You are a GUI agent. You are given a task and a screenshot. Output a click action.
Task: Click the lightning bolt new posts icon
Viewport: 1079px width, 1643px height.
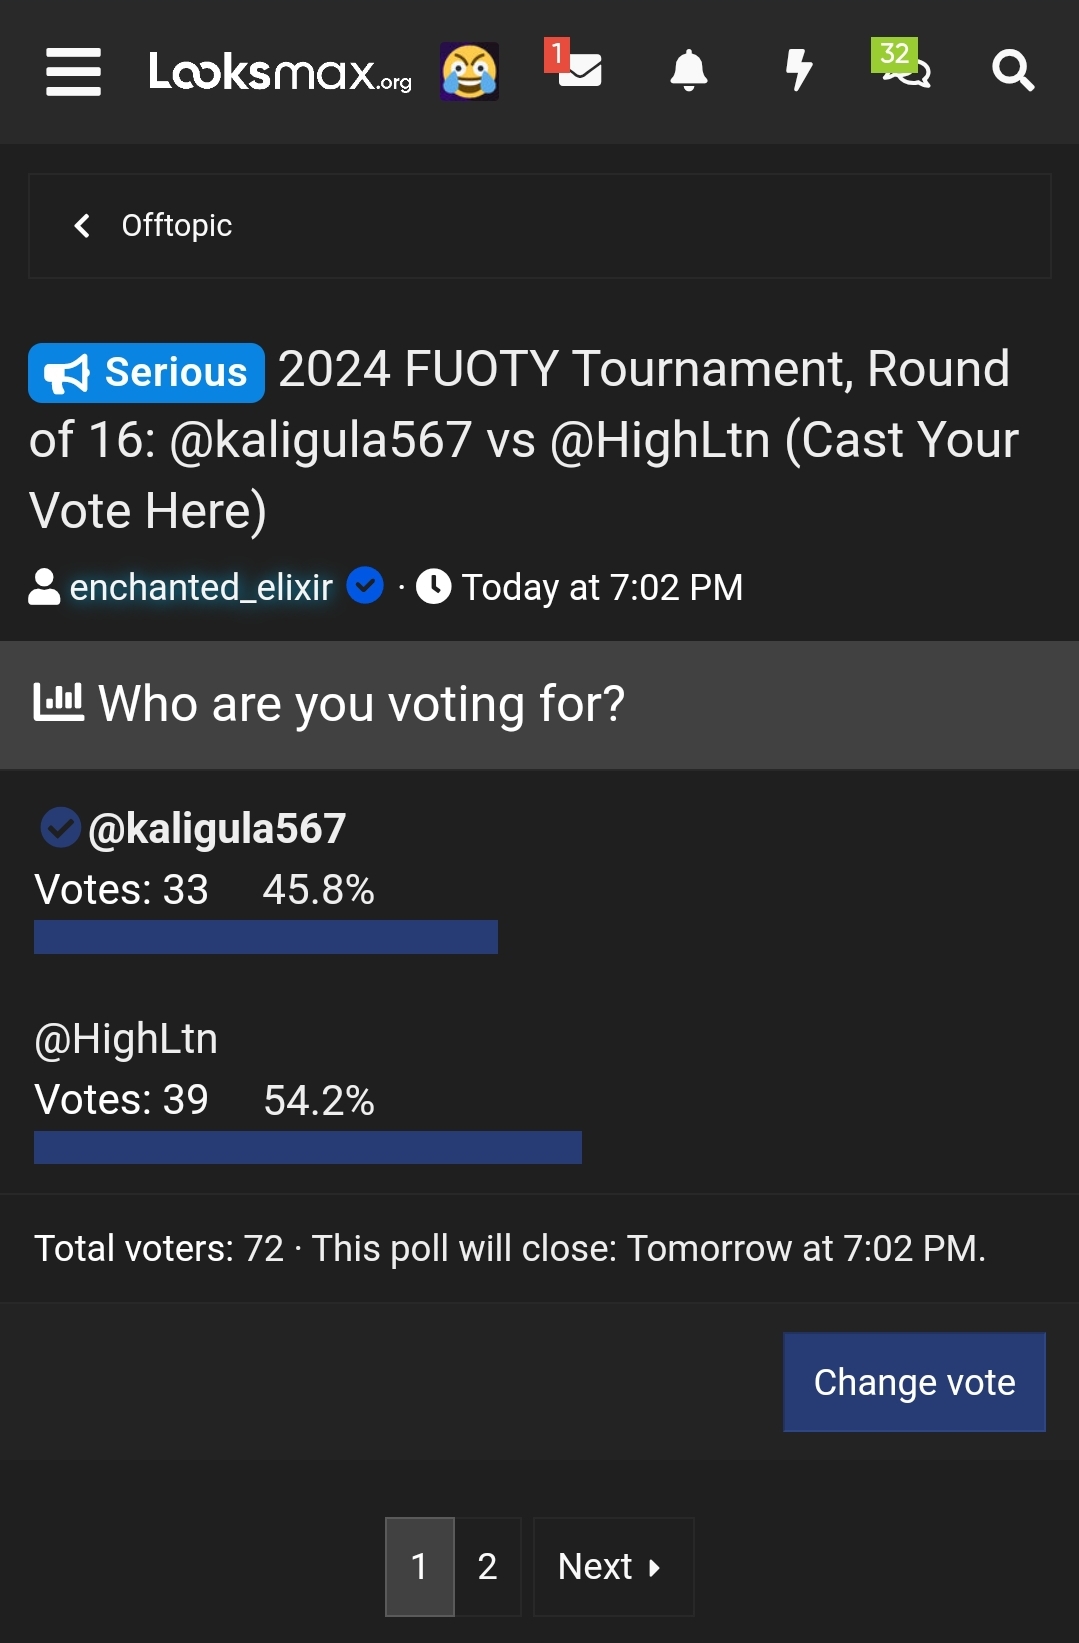coord(798,70)
